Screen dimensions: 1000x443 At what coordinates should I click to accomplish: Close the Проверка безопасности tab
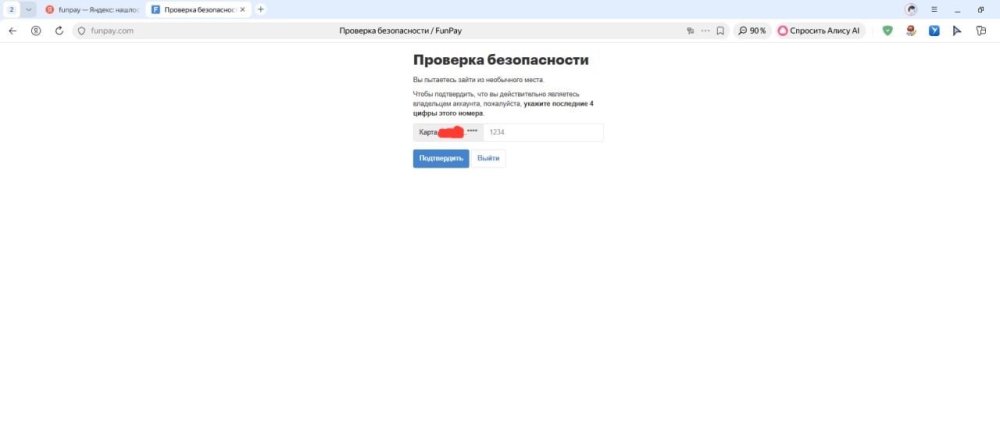242,10
